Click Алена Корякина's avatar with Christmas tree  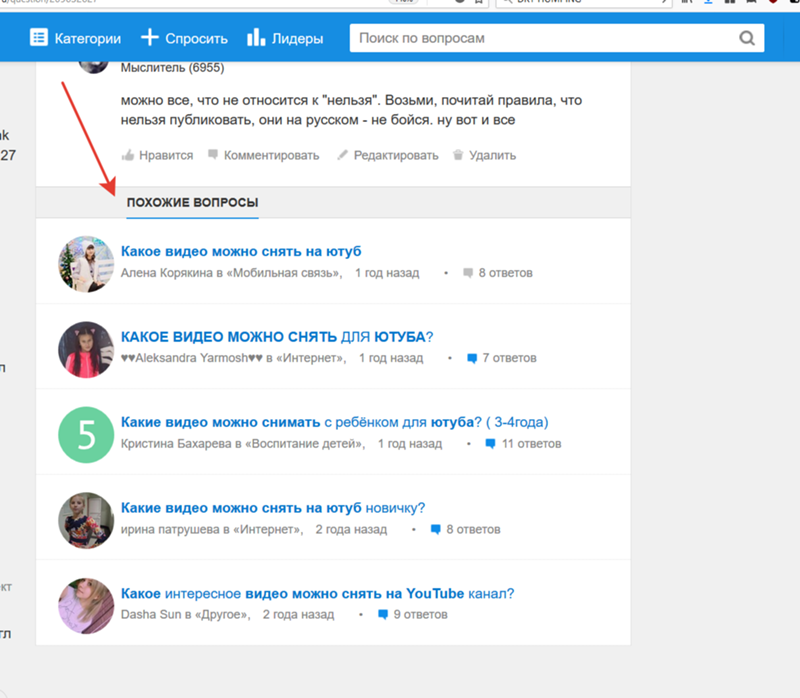(x=86, y=264)
